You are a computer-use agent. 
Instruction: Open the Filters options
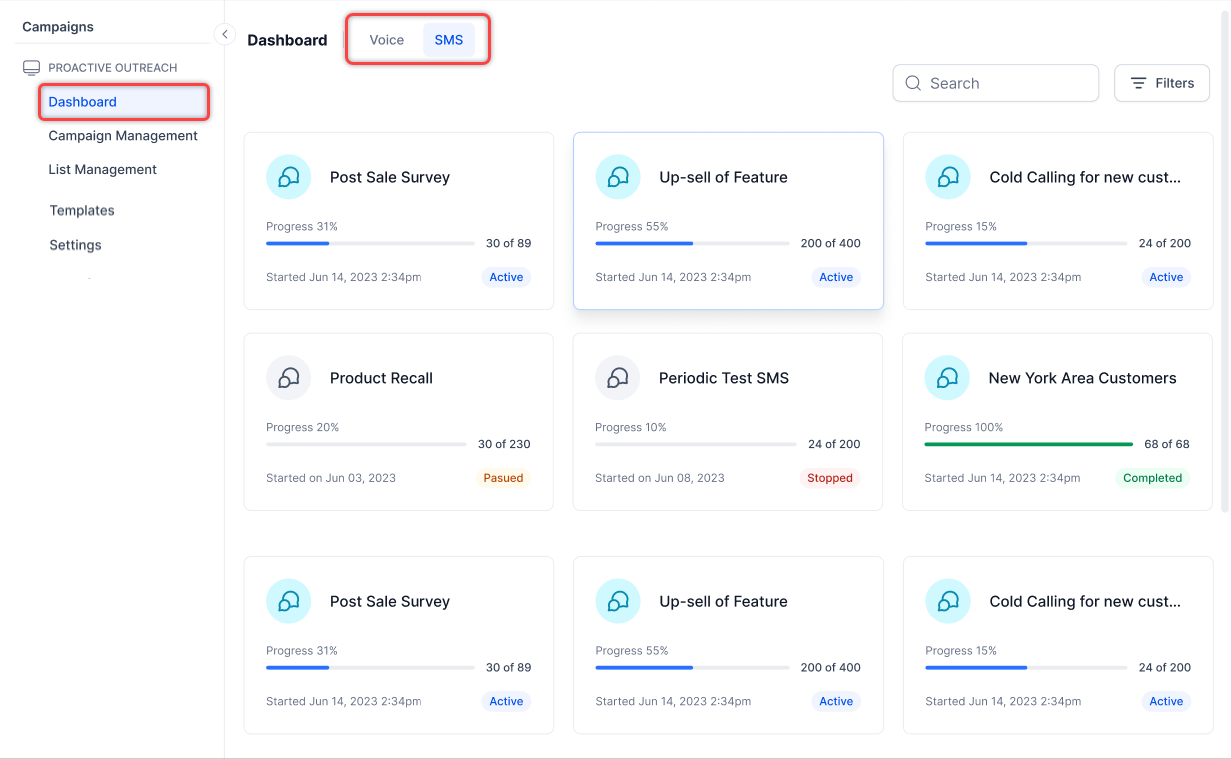point(1162,83)
